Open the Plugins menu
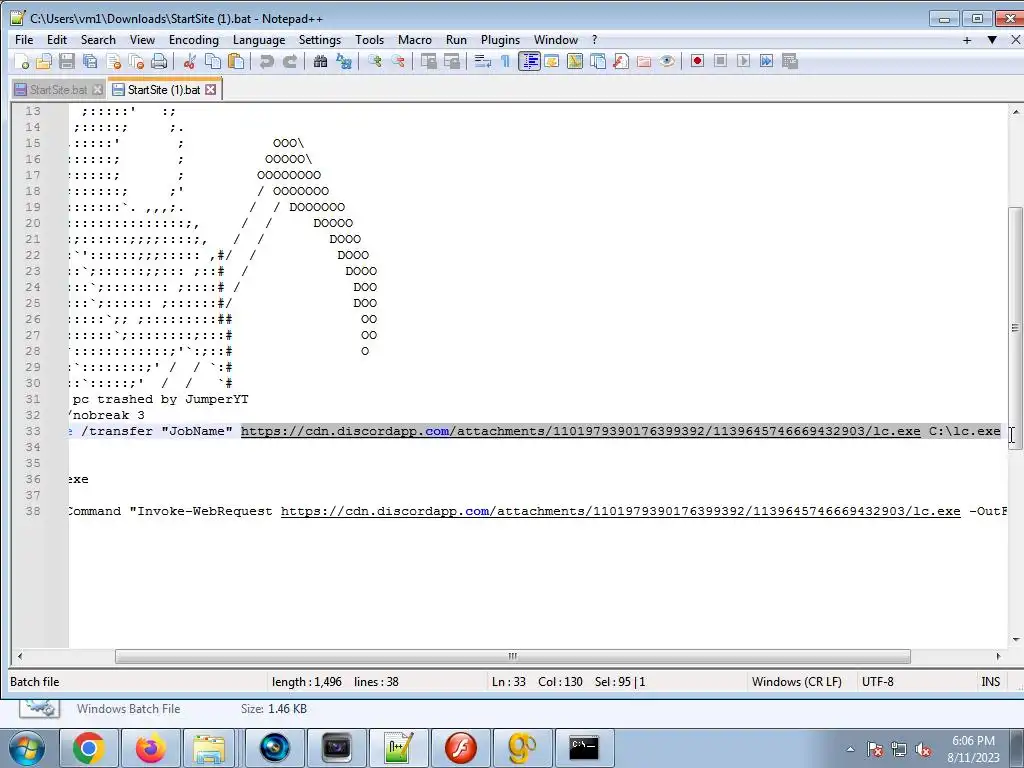Screen dimensions: 1024x768 click(500, 40)
